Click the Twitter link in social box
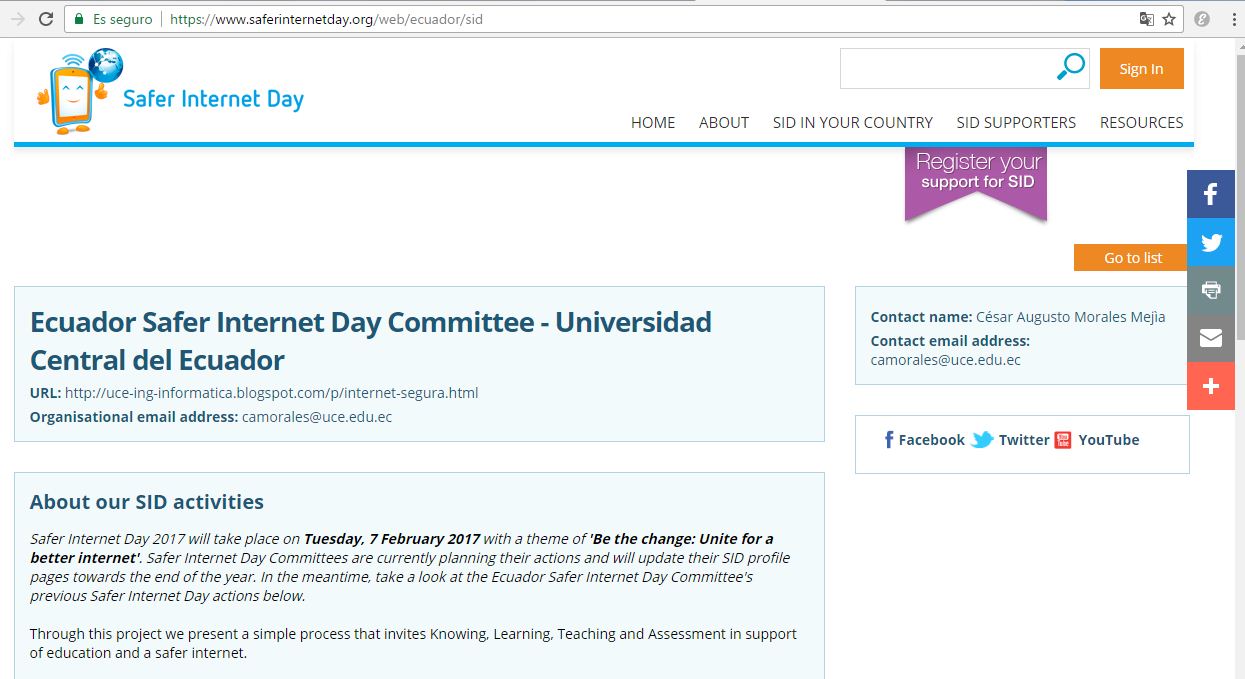 click(1010, 440)
